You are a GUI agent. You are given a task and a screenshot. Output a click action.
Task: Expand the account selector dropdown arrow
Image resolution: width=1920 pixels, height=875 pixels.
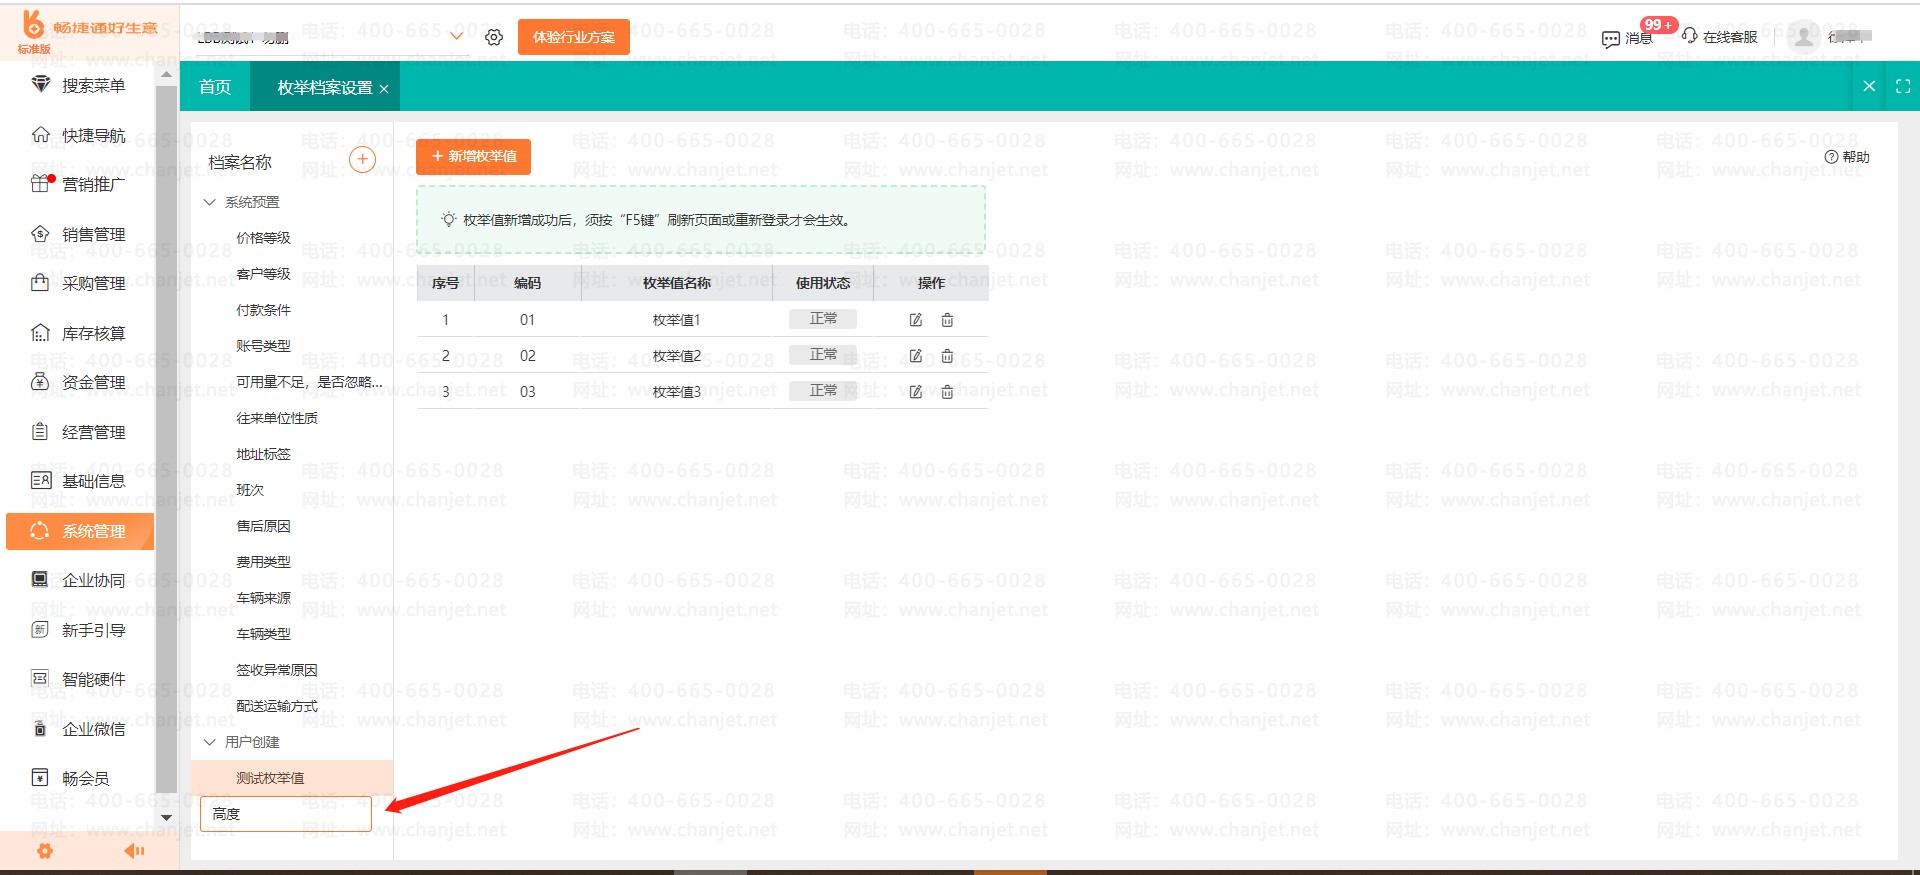457,37
